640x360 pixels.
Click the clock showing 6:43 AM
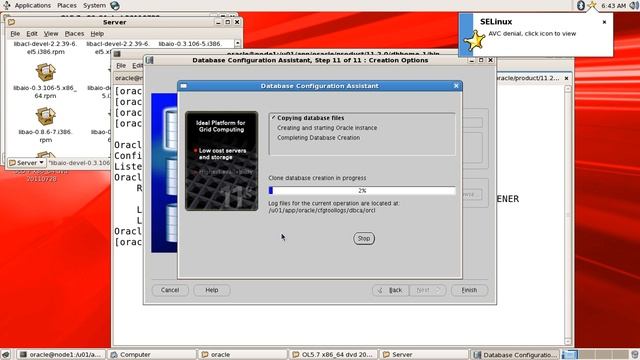613,6
